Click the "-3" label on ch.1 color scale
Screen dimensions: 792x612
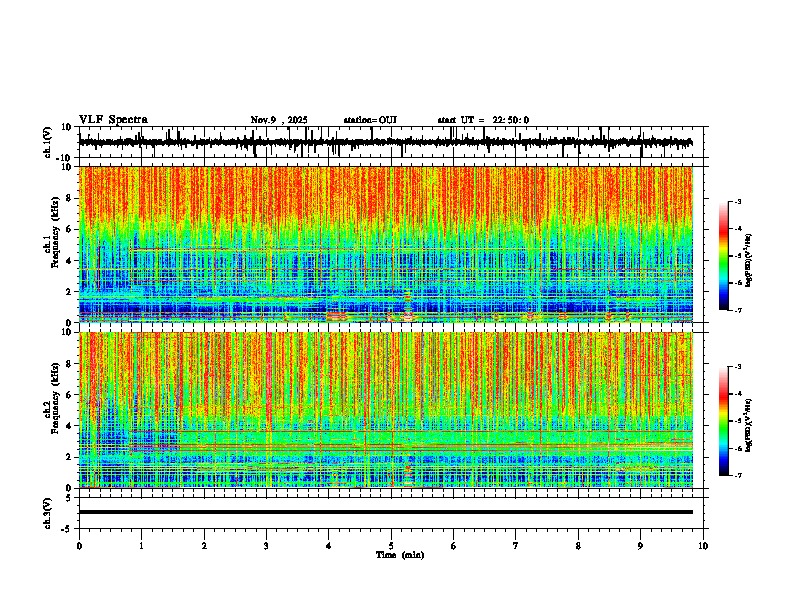pos(738,202)
